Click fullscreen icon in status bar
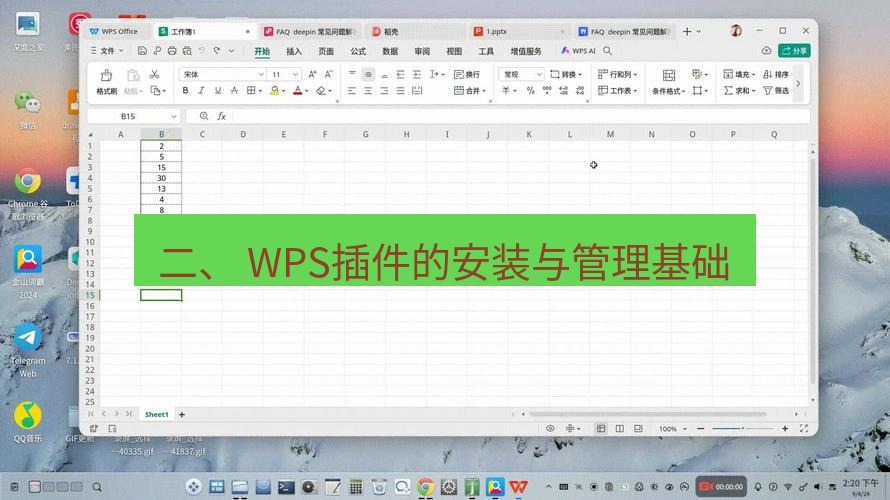 click(804, 428)
